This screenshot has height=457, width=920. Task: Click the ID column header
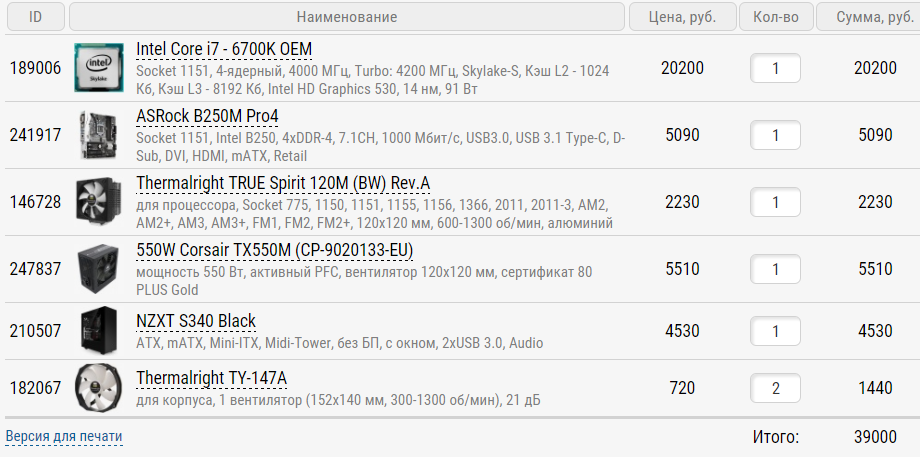tap(35, 17)
